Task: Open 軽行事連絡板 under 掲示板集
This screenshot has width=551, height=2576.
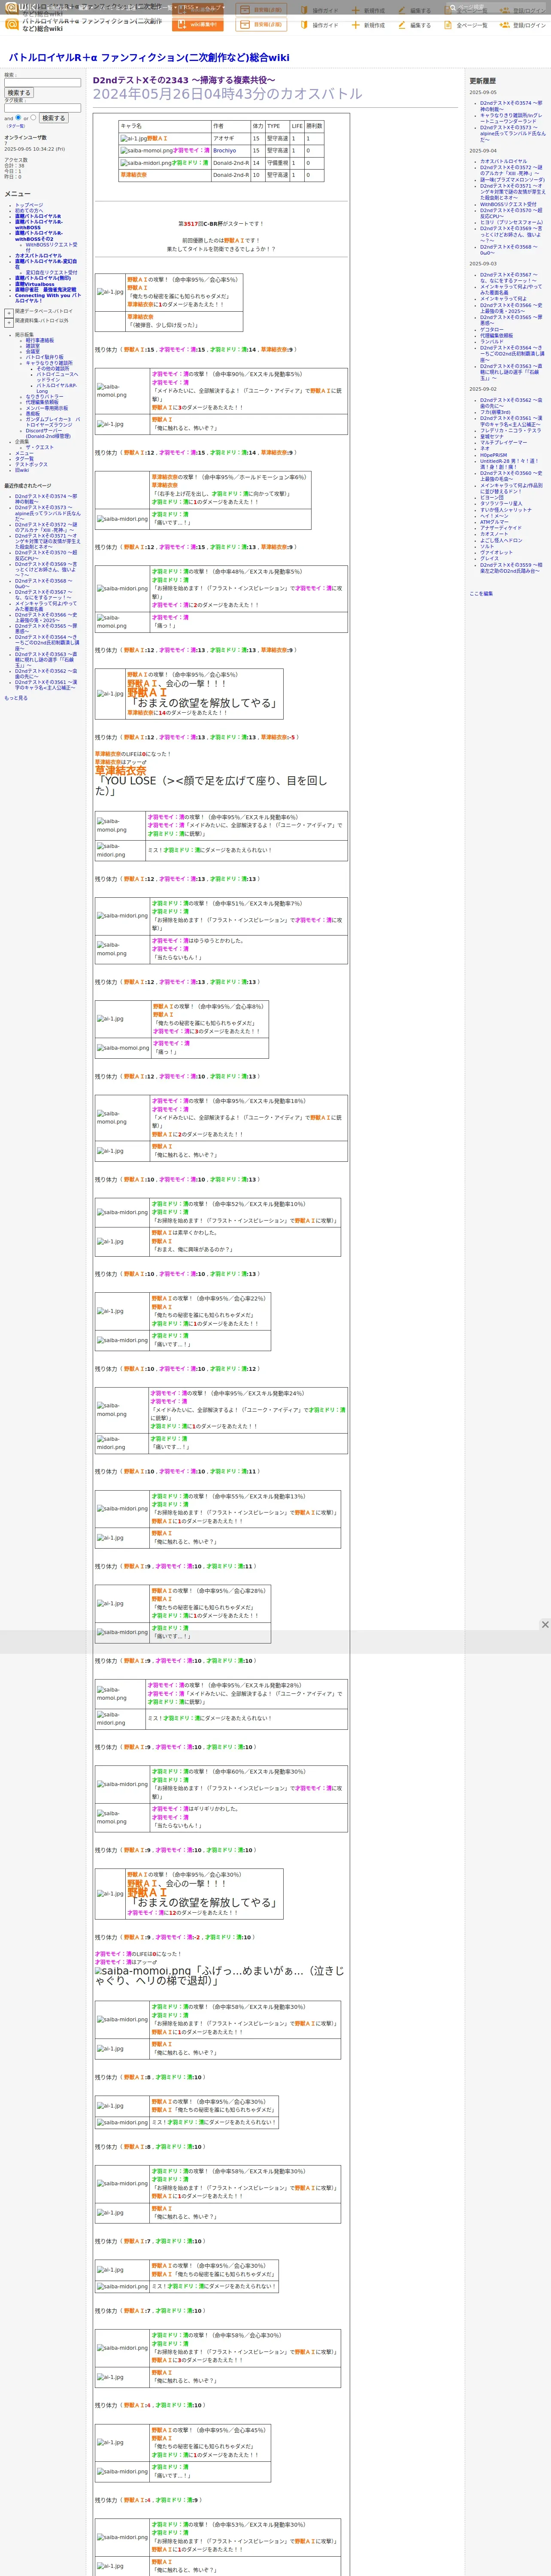Action: pyautogui.click(x=40, y=340)
